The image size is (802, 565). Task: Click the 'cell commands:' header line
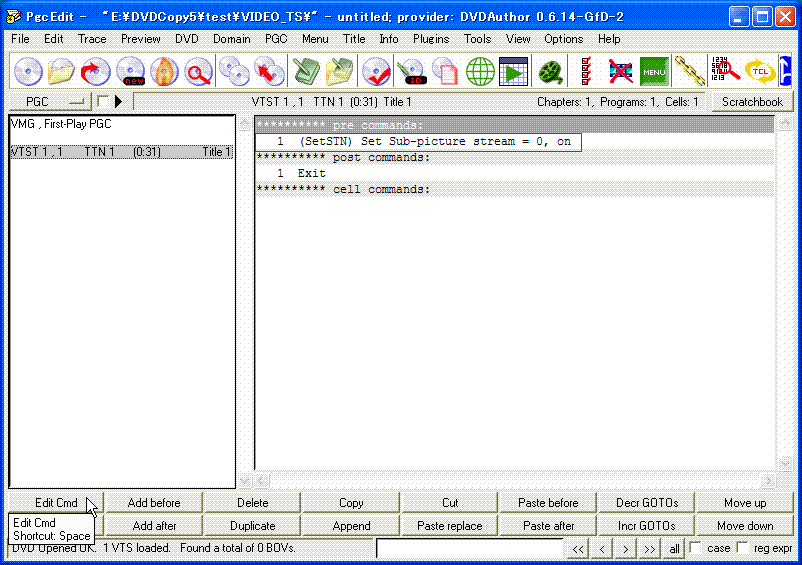(515, 190)
